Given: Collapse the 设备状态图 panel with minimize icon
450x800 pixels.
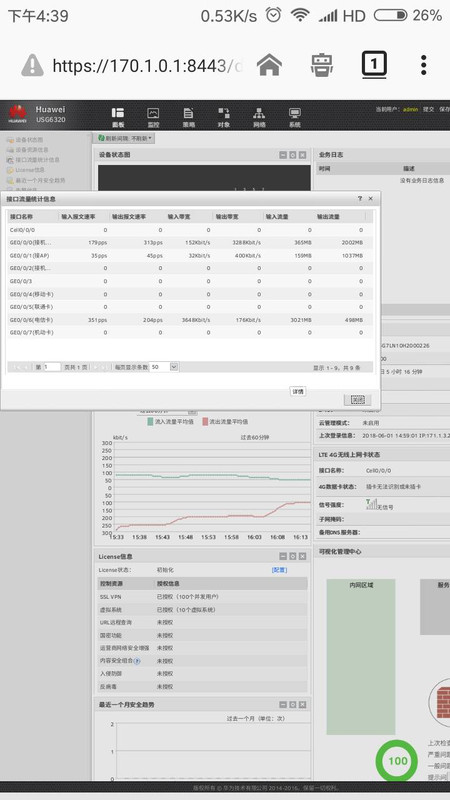Looking at the screenshot, I should click(283, 155).
